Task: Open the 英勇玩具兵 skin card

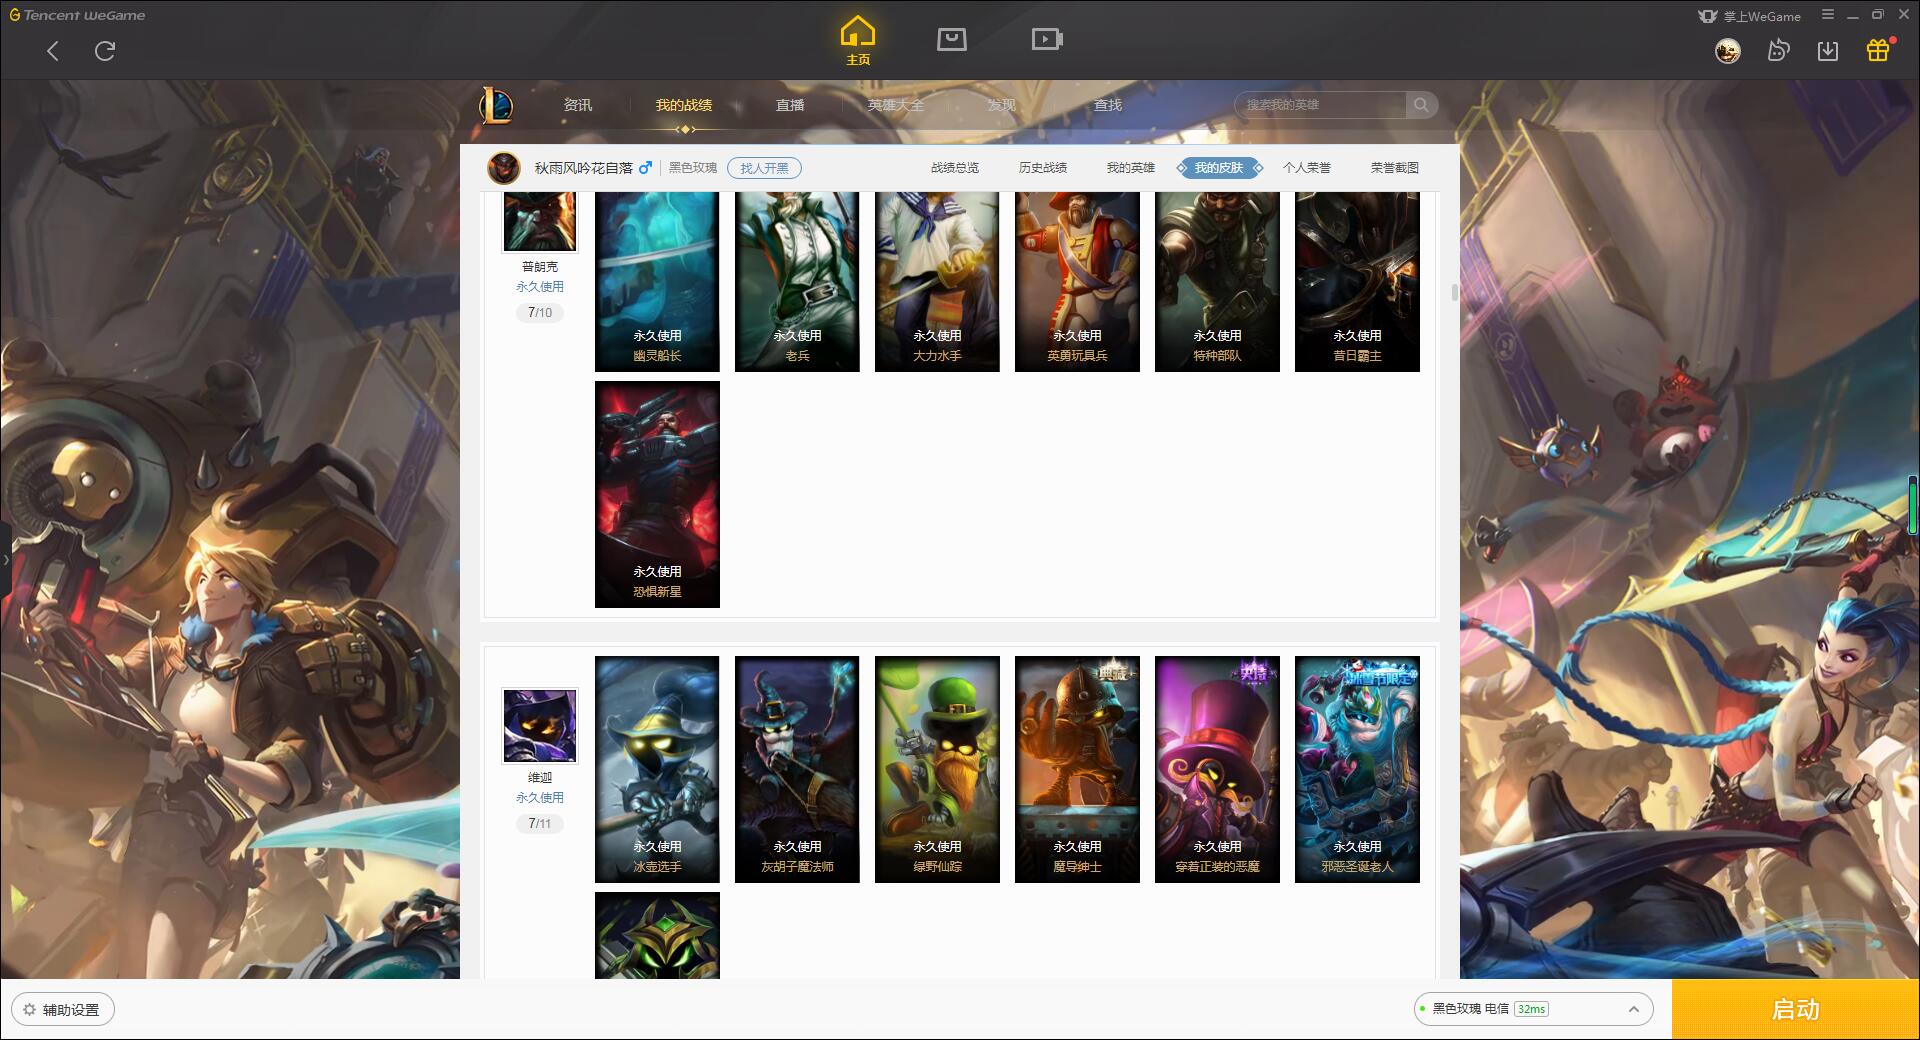Action: tap(1077, 282)
